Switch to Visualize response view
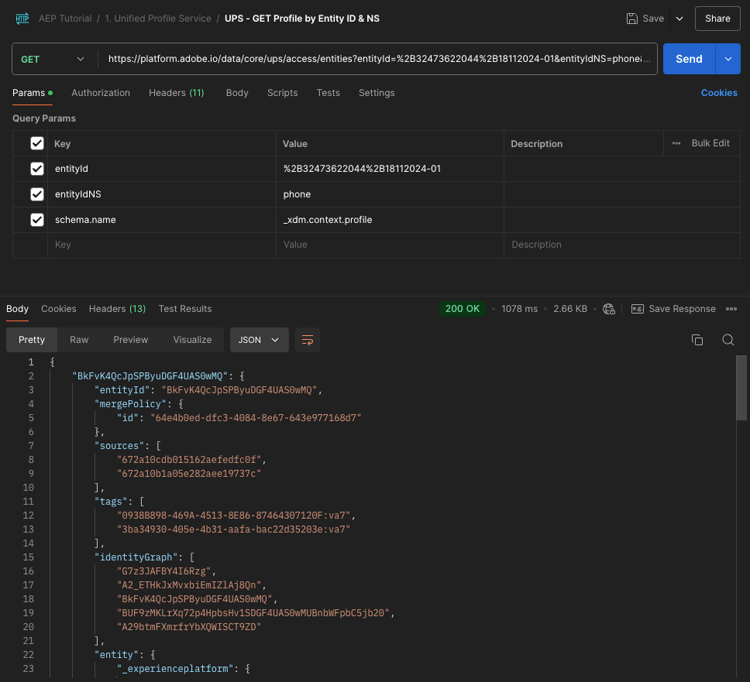 [192, 340]
